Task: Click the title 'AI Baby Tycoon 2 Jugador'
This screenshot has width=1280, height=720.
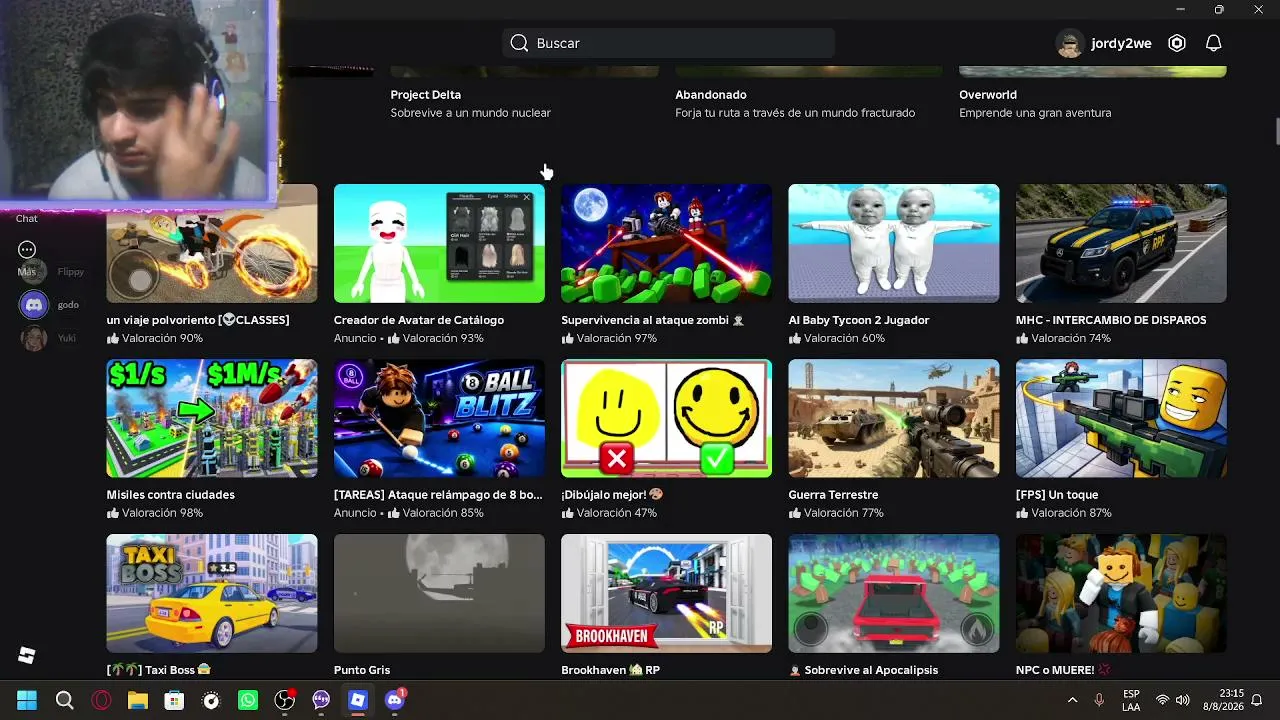Action: pyautogui.click(x=859, y=320)
